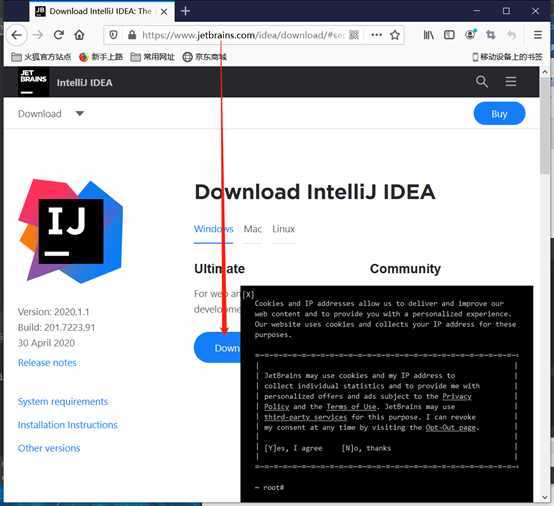Open the Other versions link
Screen dimensions: 554x506
[x=49, y=448]
